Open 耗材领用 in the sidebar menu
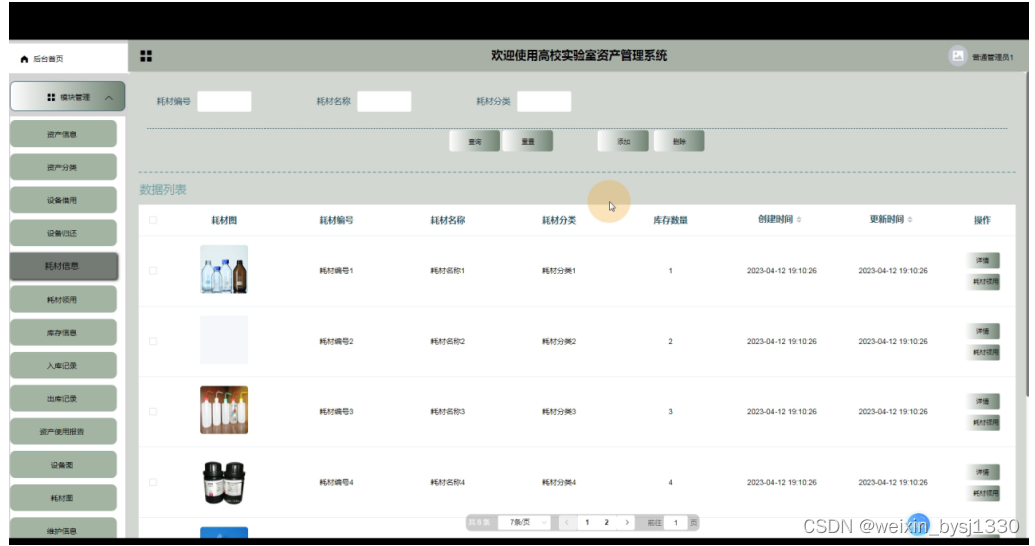The height and width of the screenshot is (546, 1035). (x=63, y=300)
